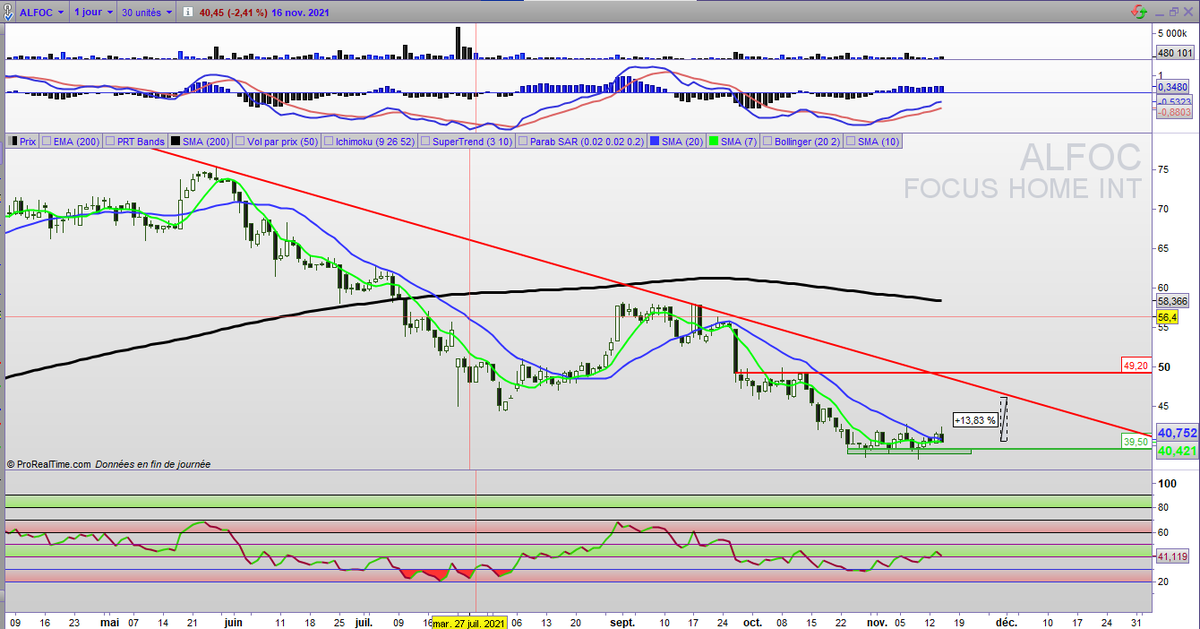Toggle the Prix indicator
This screenshot has height=629, width=1200.
pos(20,142)
